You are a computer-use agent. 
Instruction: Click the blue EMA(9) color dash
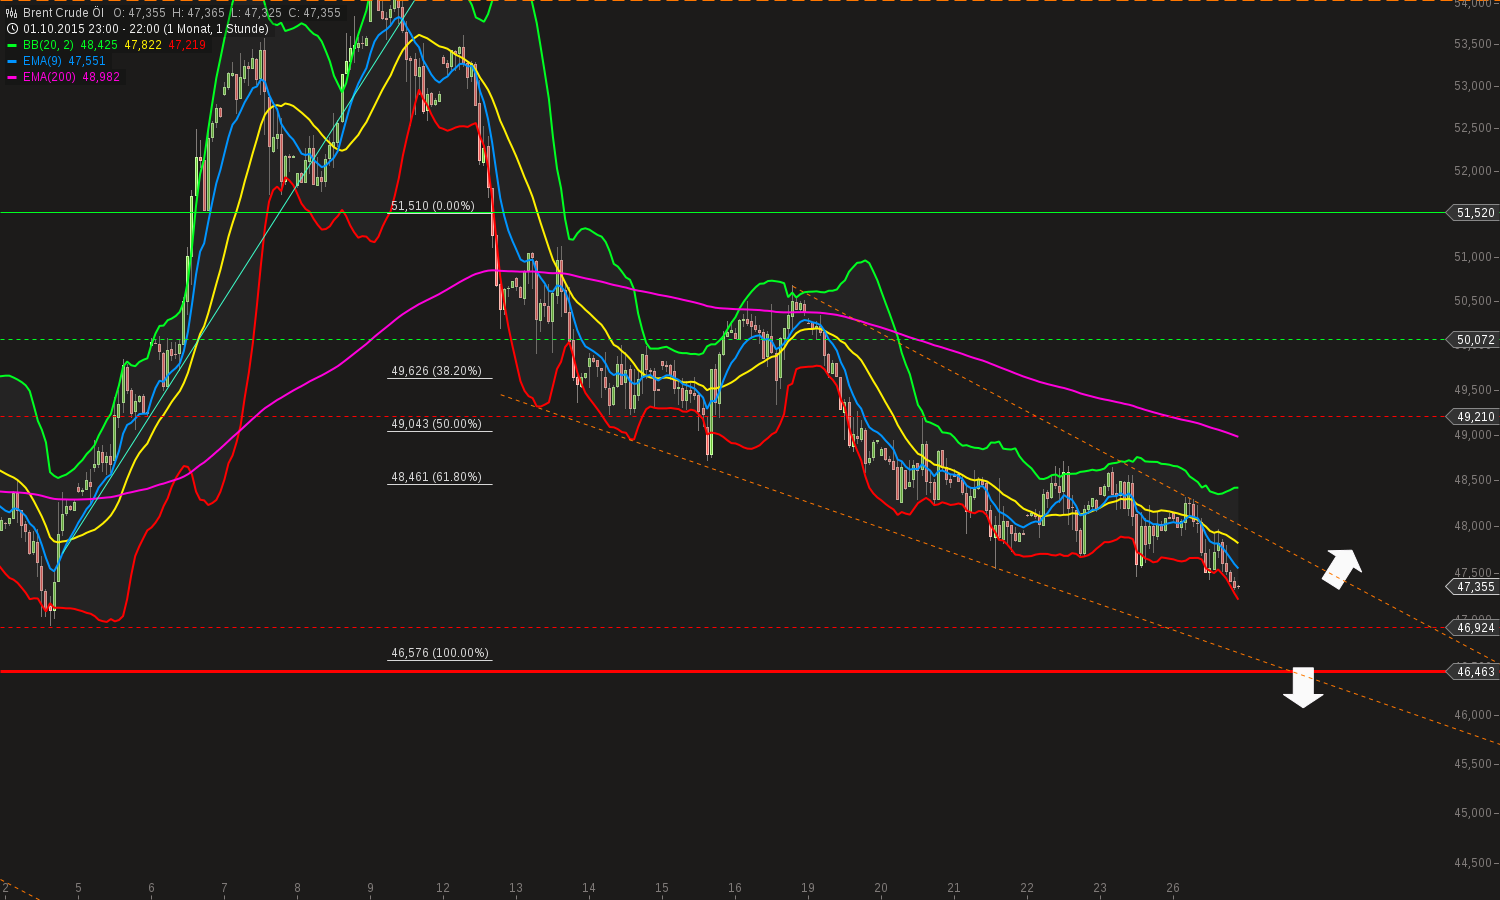(x=12, y=61)
